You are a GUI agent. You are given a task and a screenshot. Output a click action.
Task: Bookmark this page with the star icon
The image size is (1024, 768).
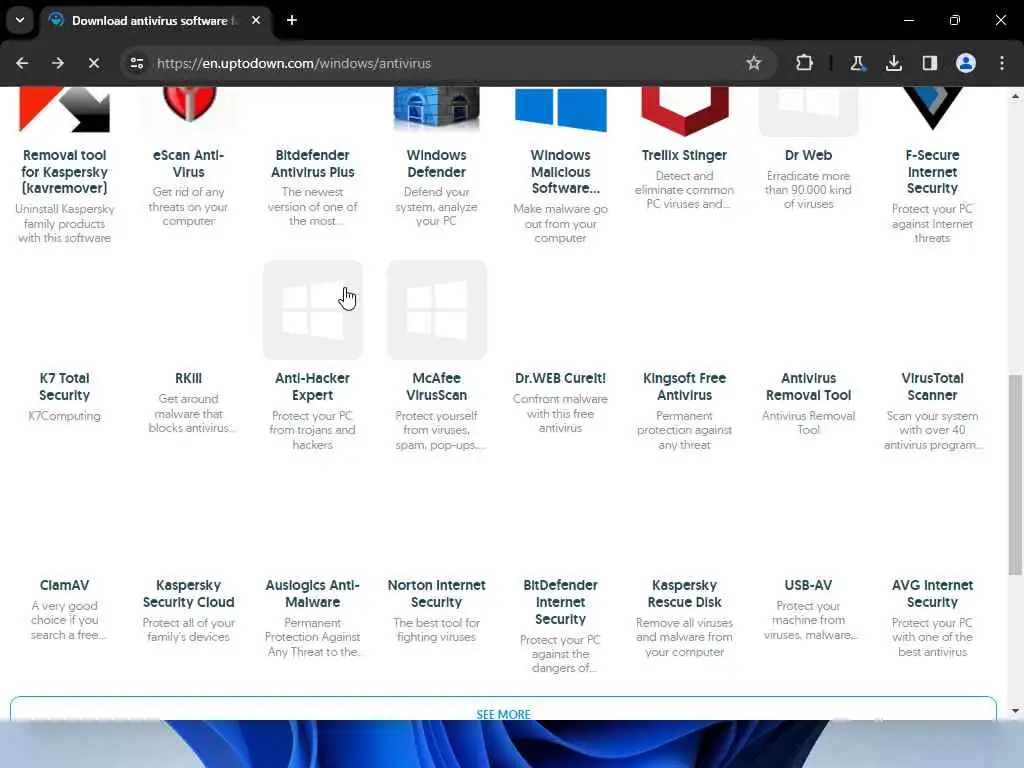click(754, 63)
